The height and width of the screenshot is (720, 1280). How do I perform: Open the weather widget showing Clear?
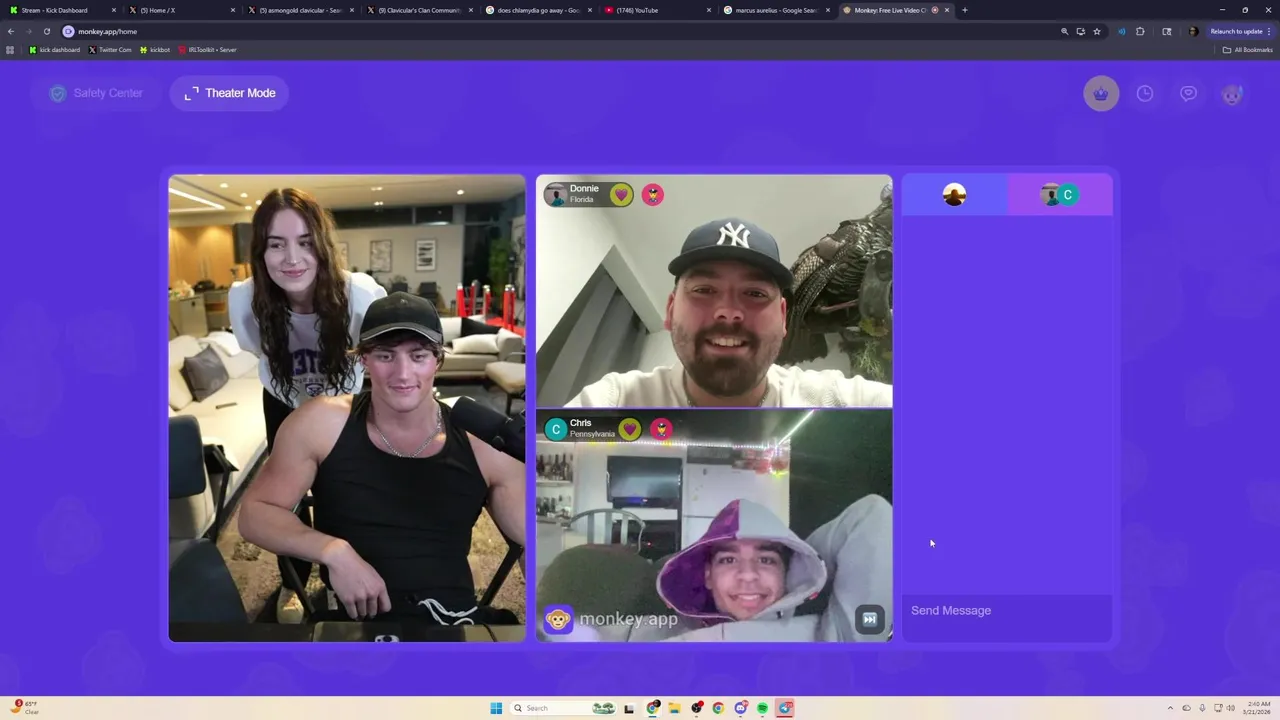coord(25,708)
